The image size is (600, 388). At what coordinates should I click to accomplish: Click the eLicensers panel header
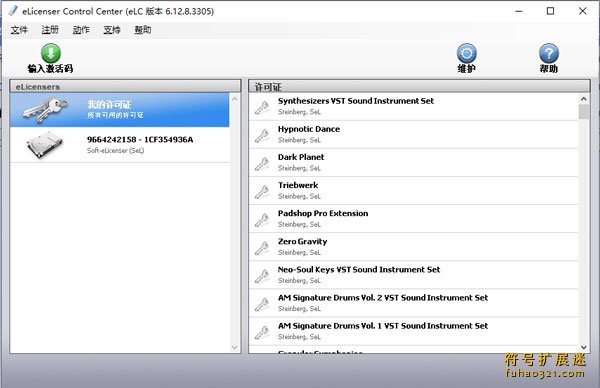pyautogui.click(x=126, y=86)
